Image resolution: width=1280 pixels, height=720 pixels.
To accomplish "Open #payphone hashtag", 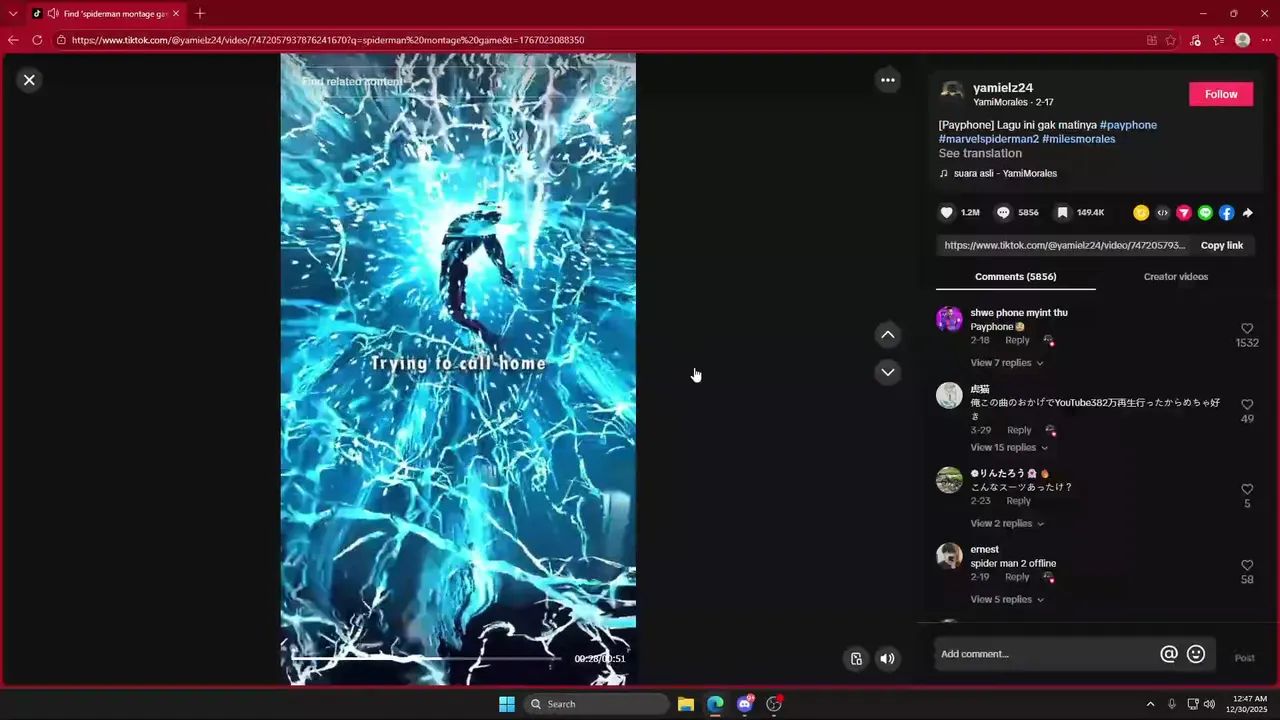I will 1128,125.
